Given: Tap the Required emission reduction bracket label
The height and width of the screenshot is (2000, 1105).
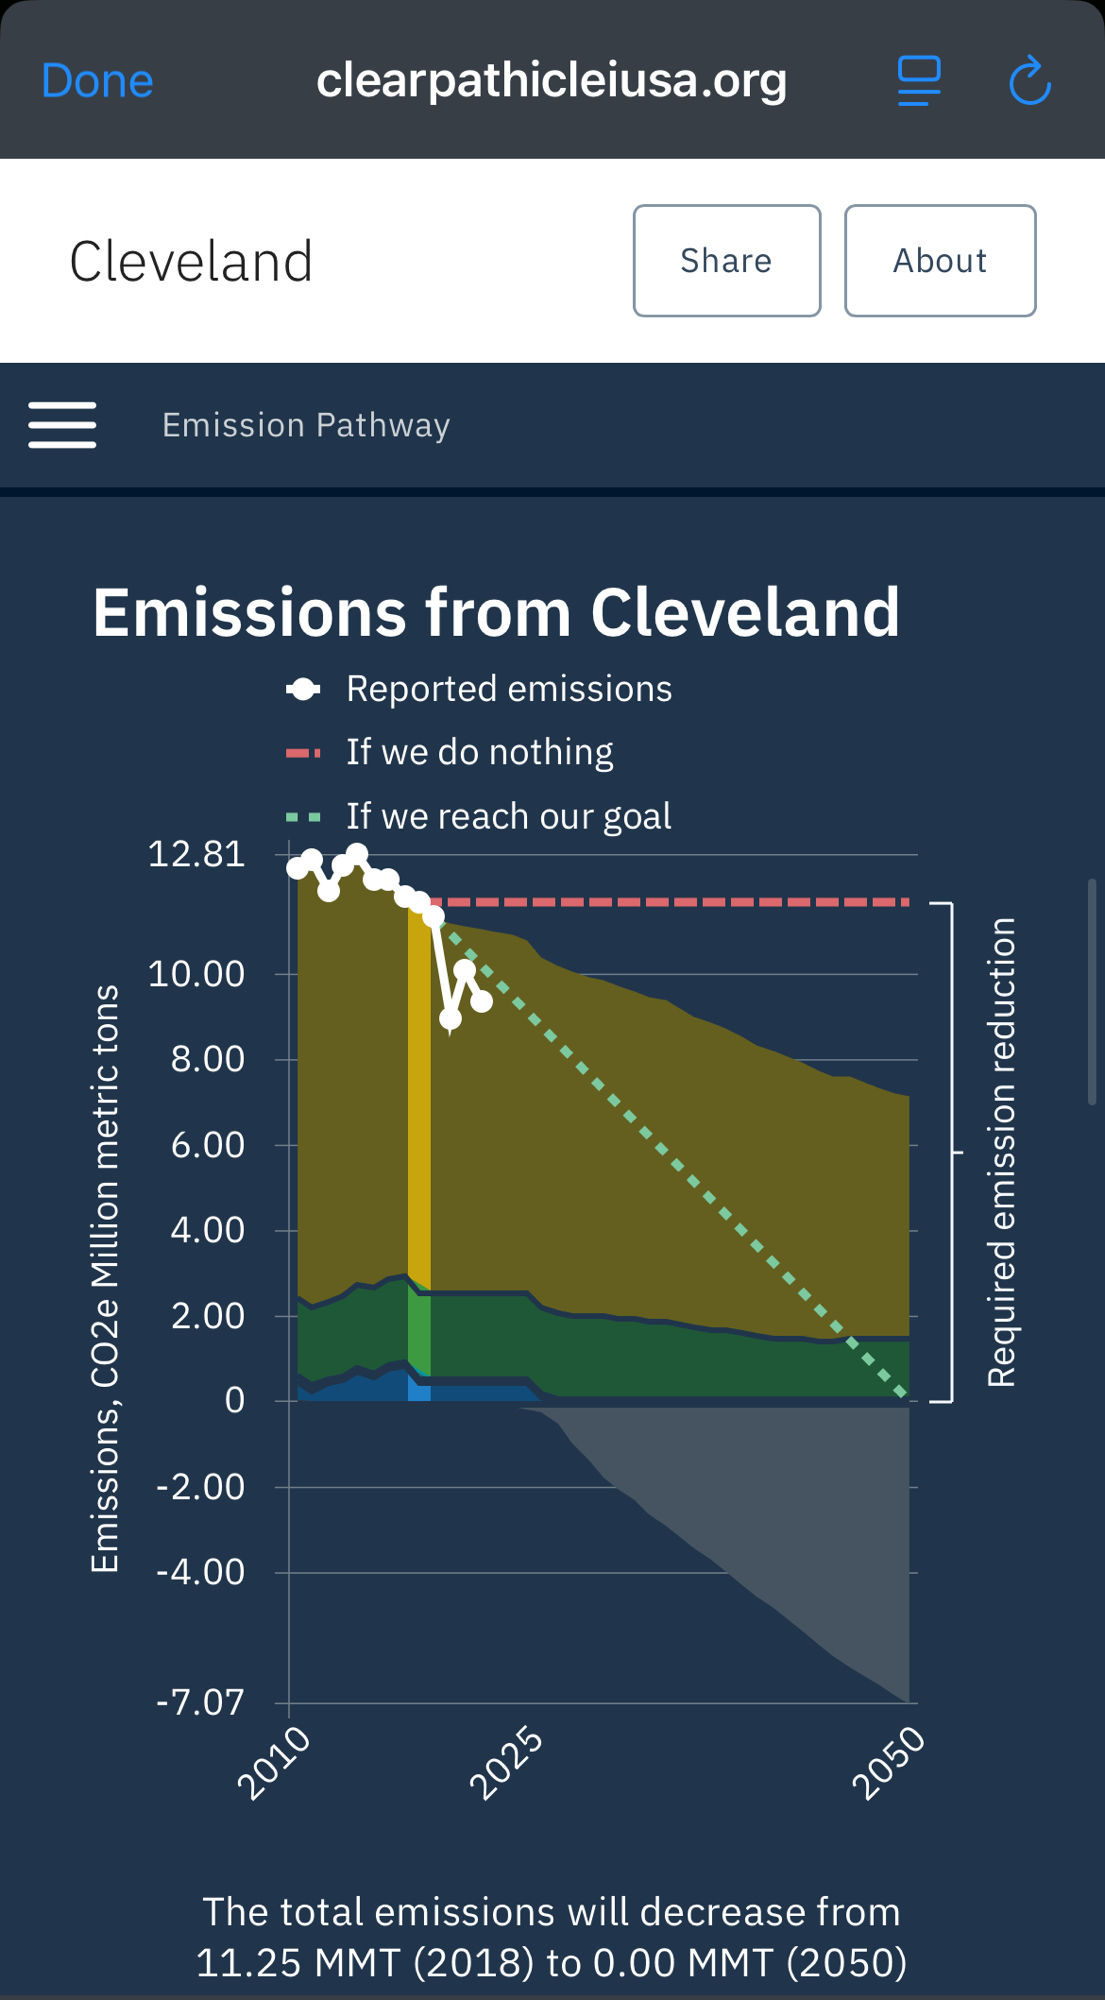Looking at the screenshot, I should coord(1001,1152).
